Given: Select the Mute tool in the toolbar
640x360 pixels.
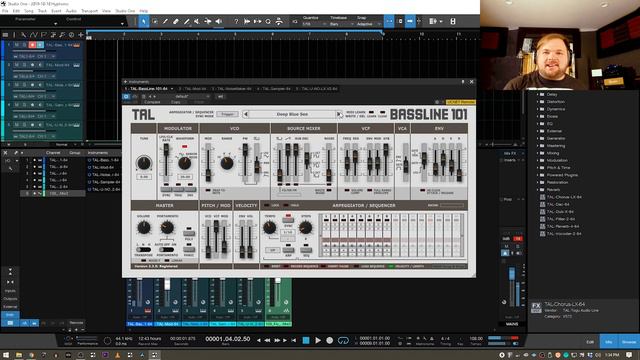Looking at the screenshot, I should tap(197, 21).
